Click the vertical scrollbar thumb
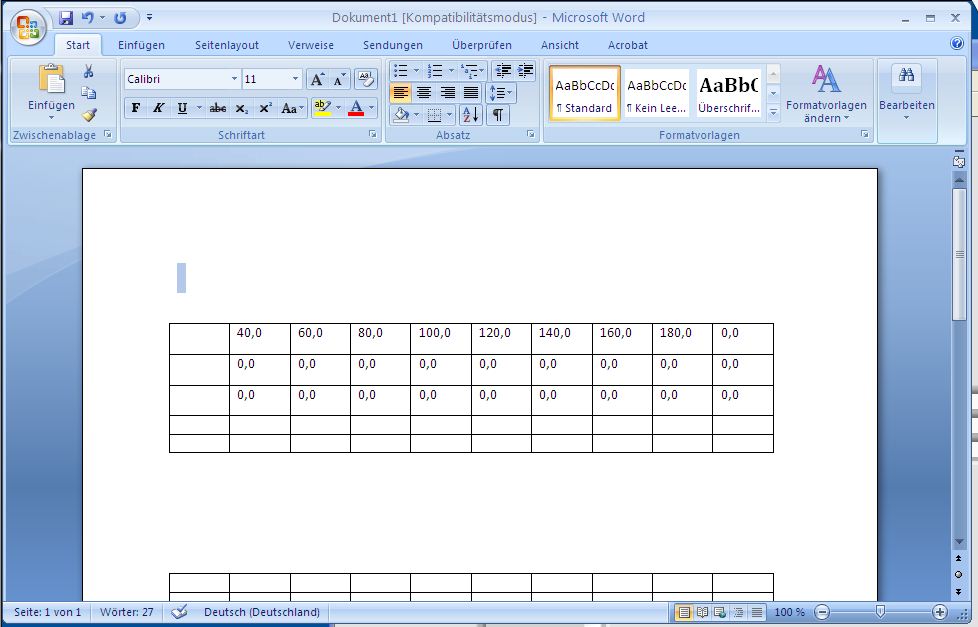The image size is (978, 627). click(x=959, y=255)
